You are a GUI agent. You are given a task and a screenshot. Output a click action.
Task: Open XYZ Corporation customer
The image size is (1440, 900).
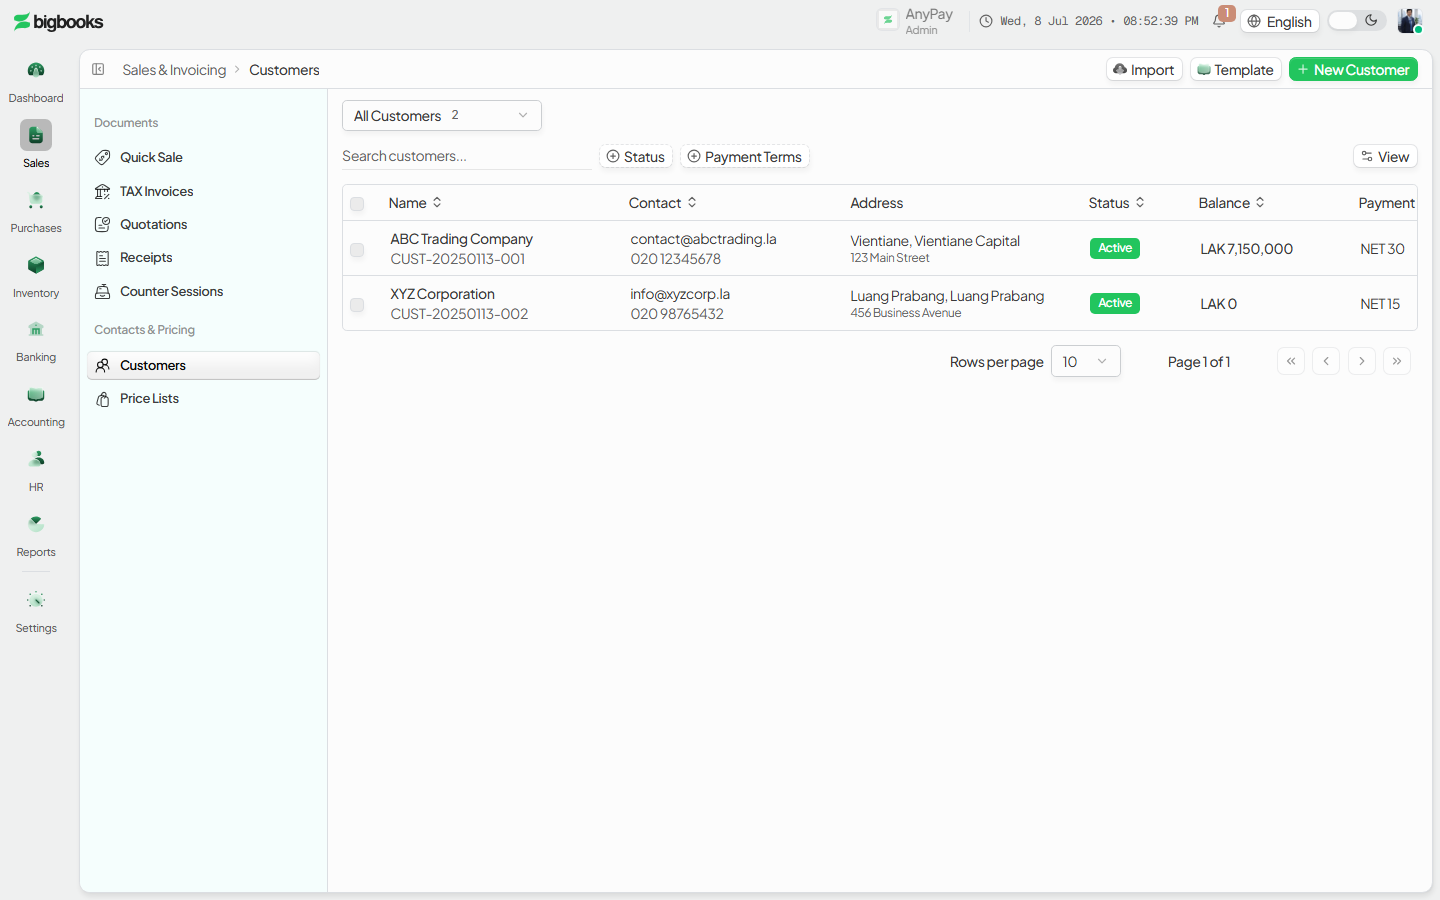[442, 294]
